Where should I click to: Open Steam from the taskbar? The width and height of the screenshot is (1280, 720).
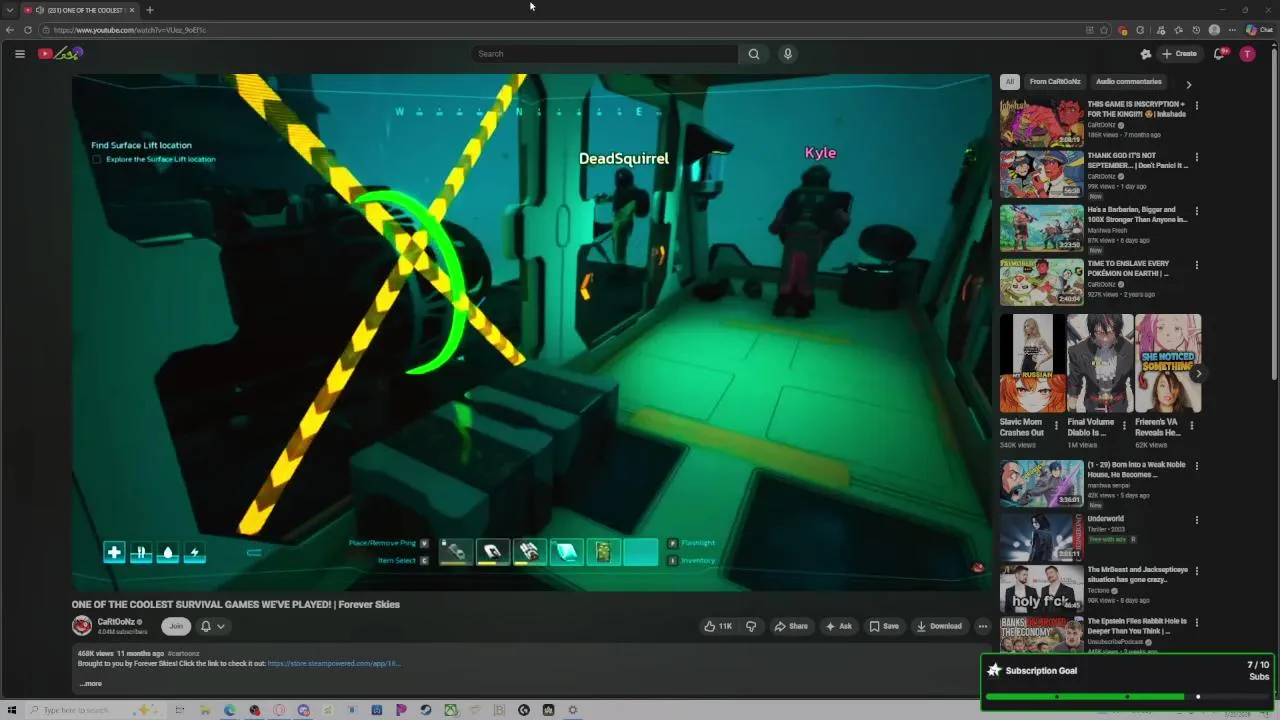(426, 710)
